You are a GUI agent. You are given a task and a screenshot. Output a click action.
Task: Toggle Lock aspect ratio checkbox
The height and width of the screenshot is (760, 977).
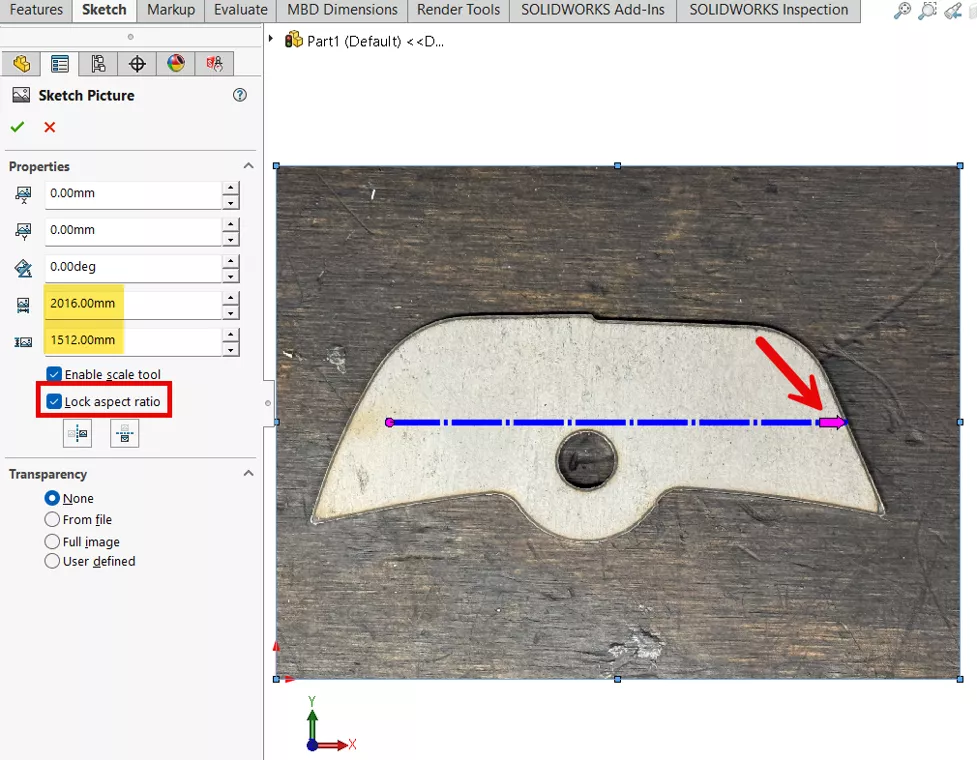point(54,401)
